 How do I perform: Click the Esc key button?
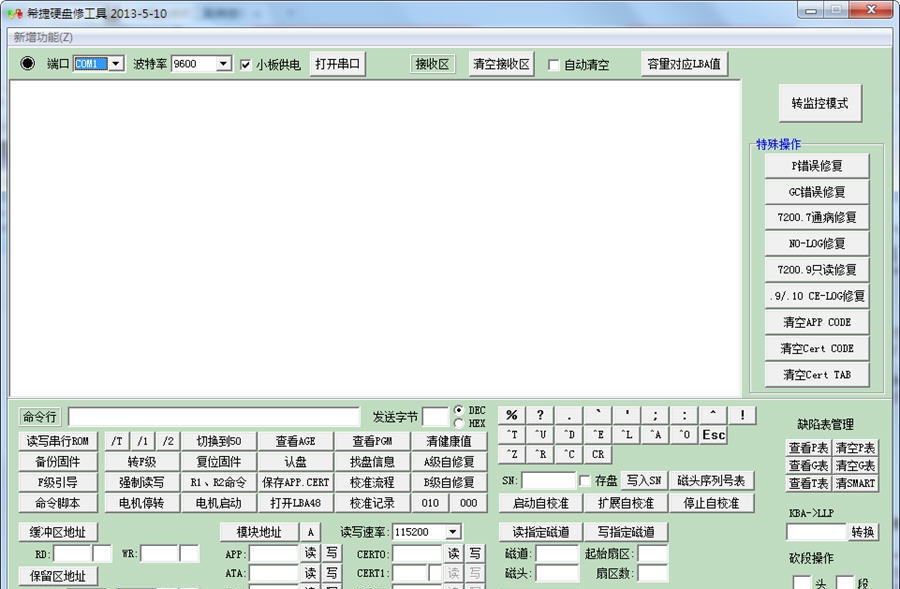click(713, 435)
